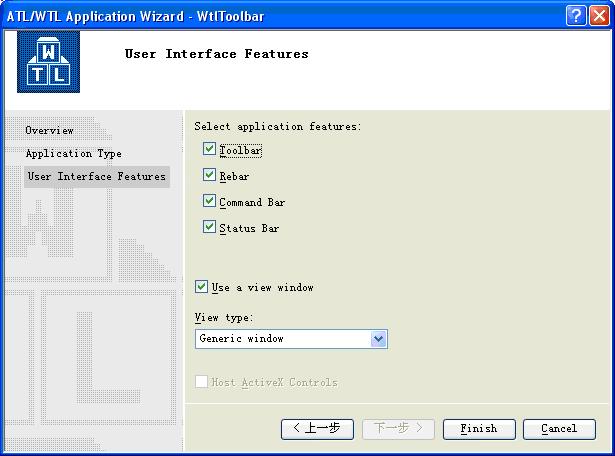This screenshot has width=615, height=456.
Task: Close the Application Wizard window
Action: pos(599,16)
